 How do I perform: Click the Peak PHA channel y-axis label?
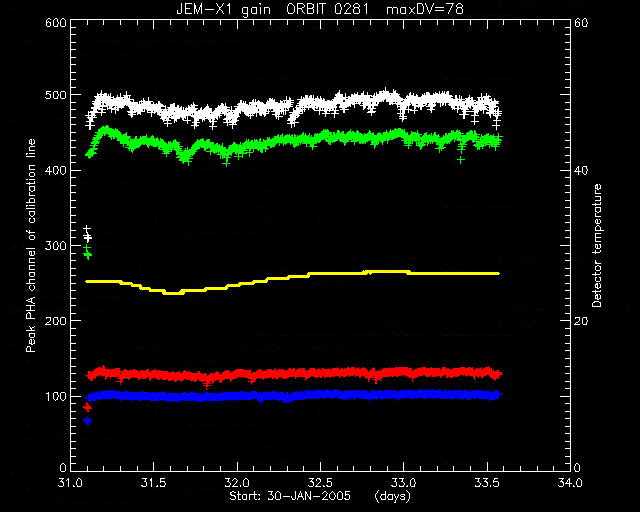pyautogui.click(x=31, y=245)
